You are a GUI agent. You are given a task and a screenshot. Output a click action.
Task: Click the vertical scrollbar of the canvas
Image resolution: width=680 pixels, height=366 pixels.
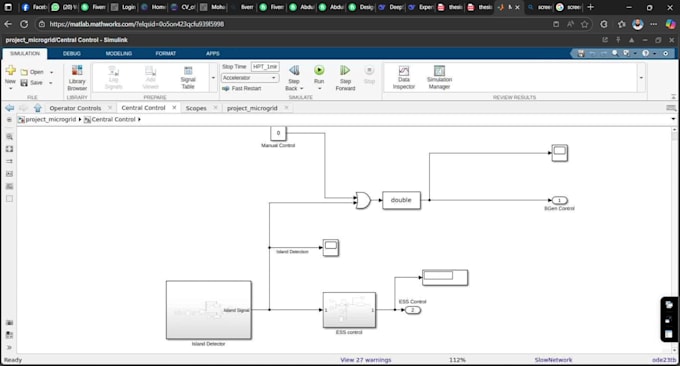tap(674, 240)
